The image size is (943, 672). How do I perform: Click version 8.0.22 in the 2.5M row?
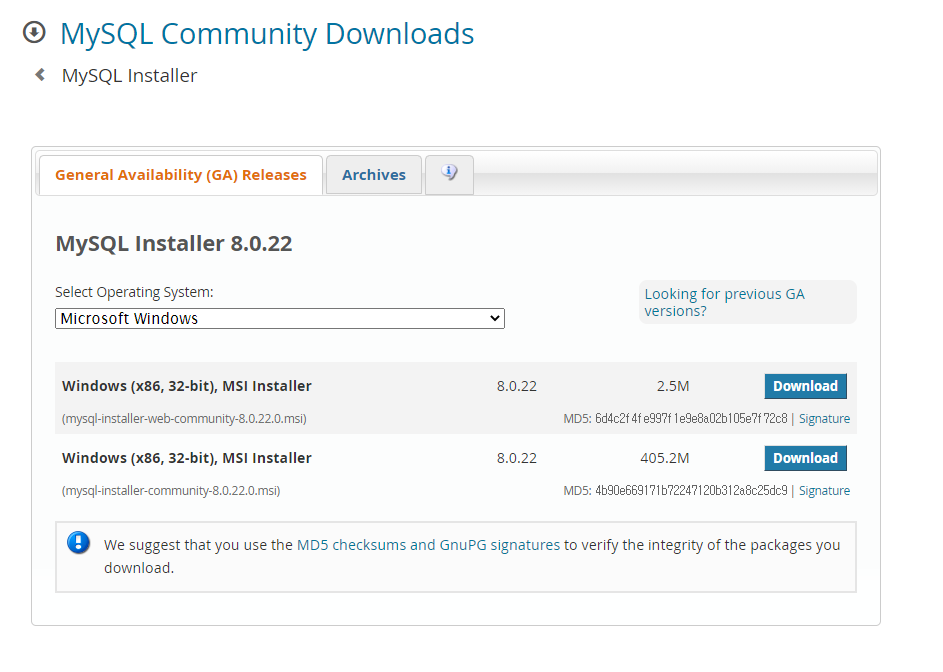(x=517, y=386)
